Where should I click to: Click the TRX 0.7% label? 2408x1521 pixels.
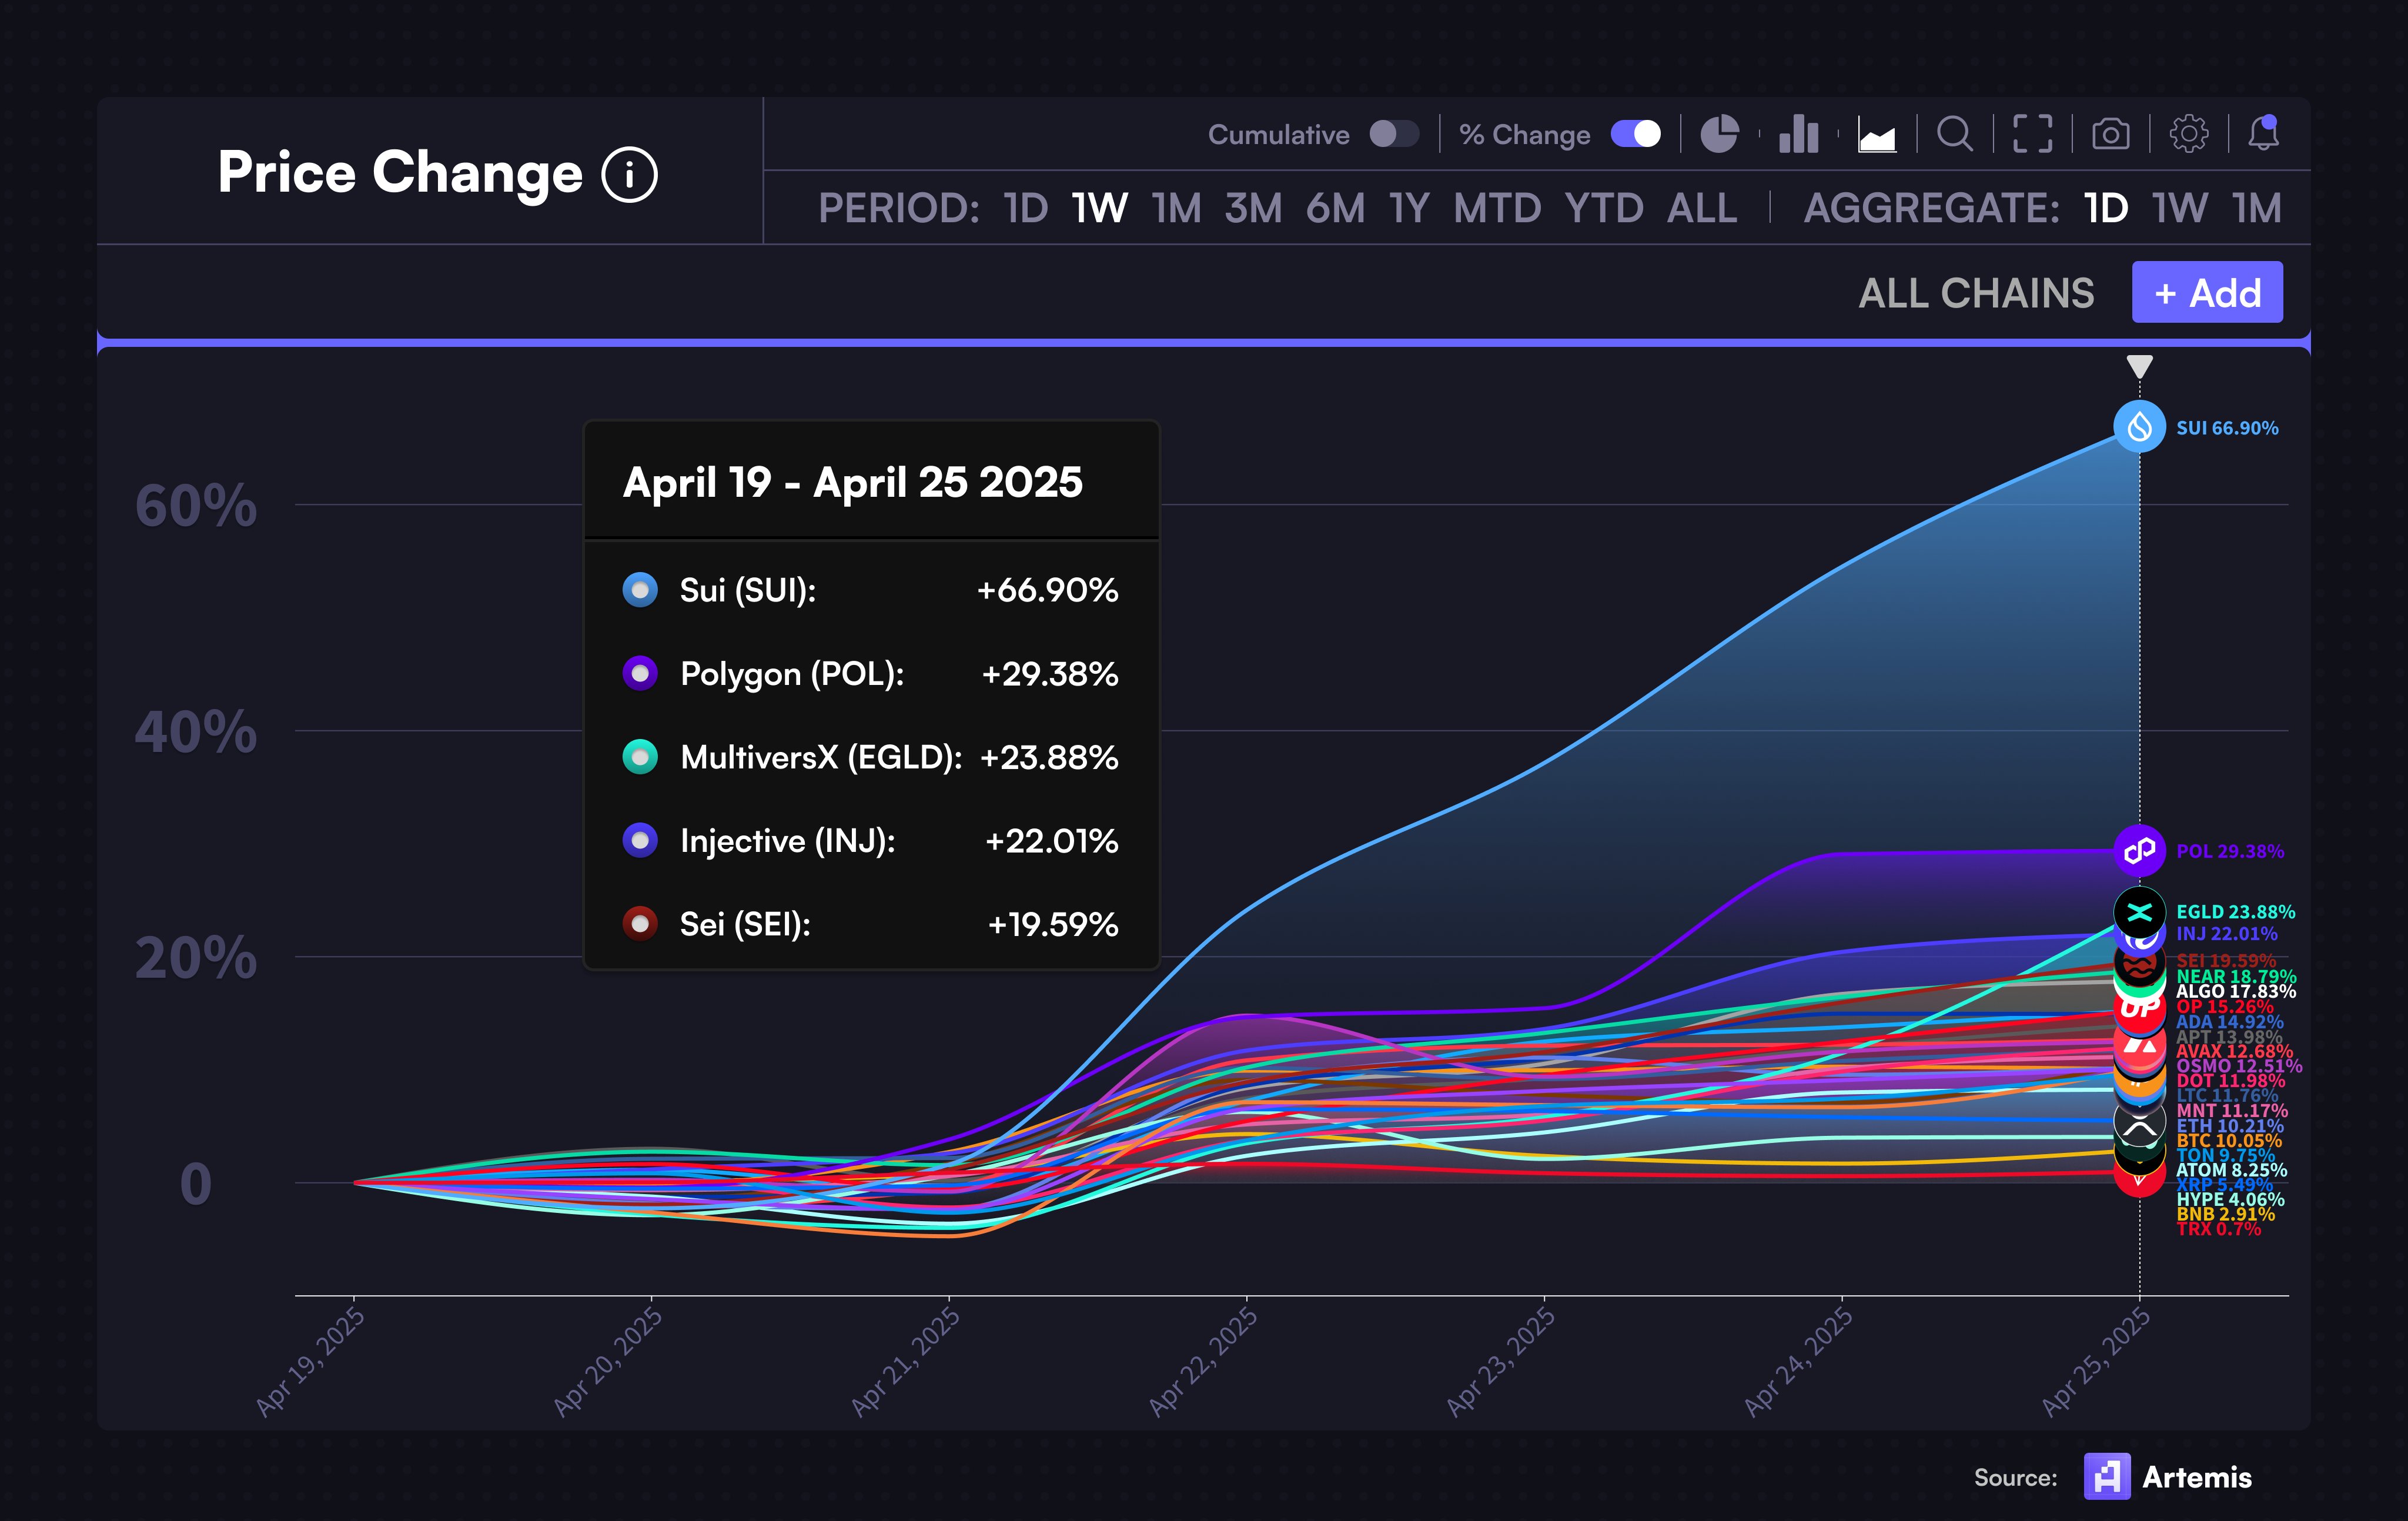pyautogui.click(x=2219, y=1229)
